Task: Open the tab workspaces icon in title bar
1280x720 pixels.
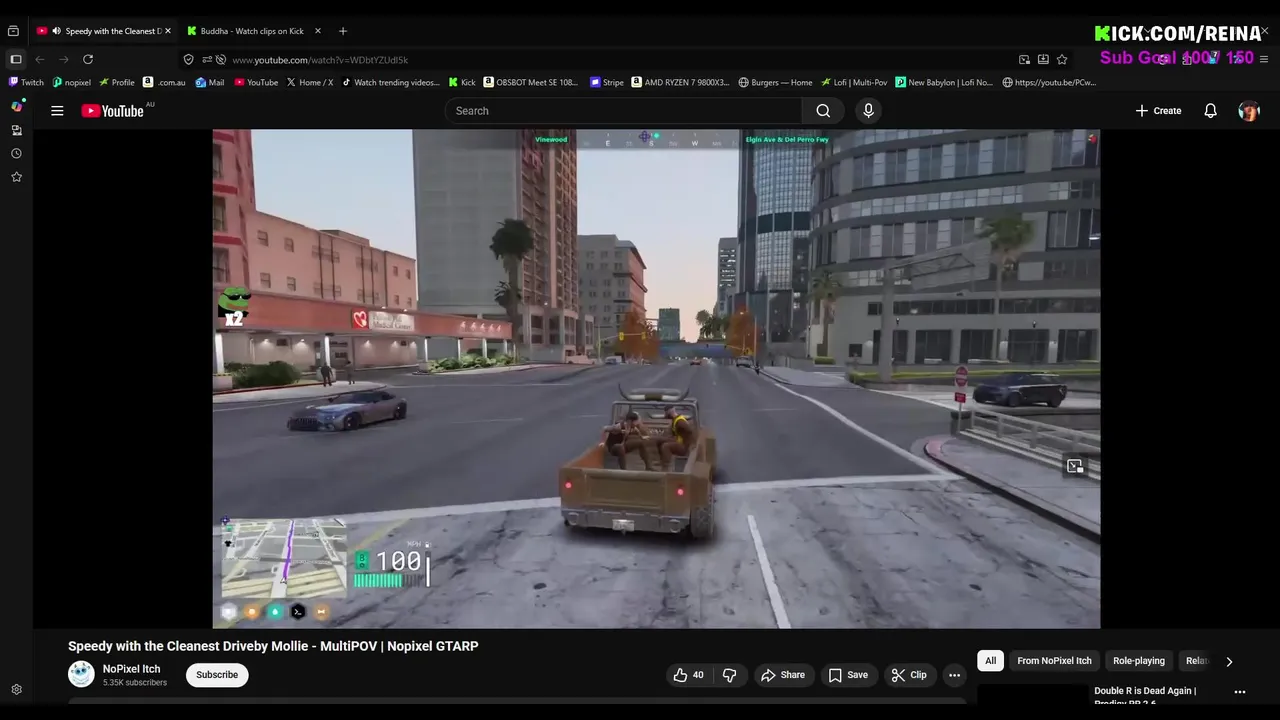Action: pos(13,31)
